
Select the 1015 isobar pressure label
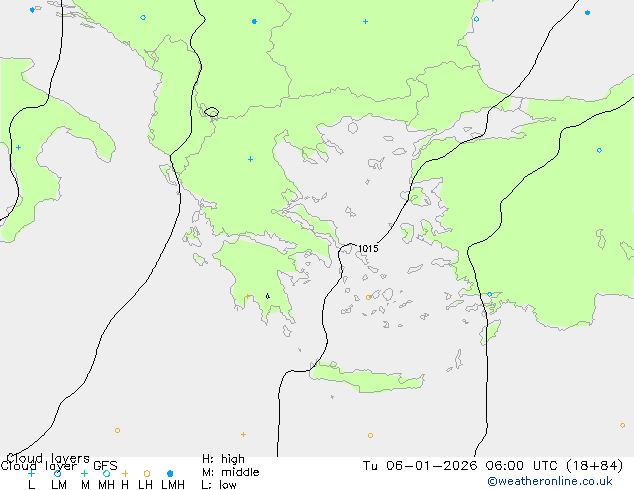(x=368, y=249)
